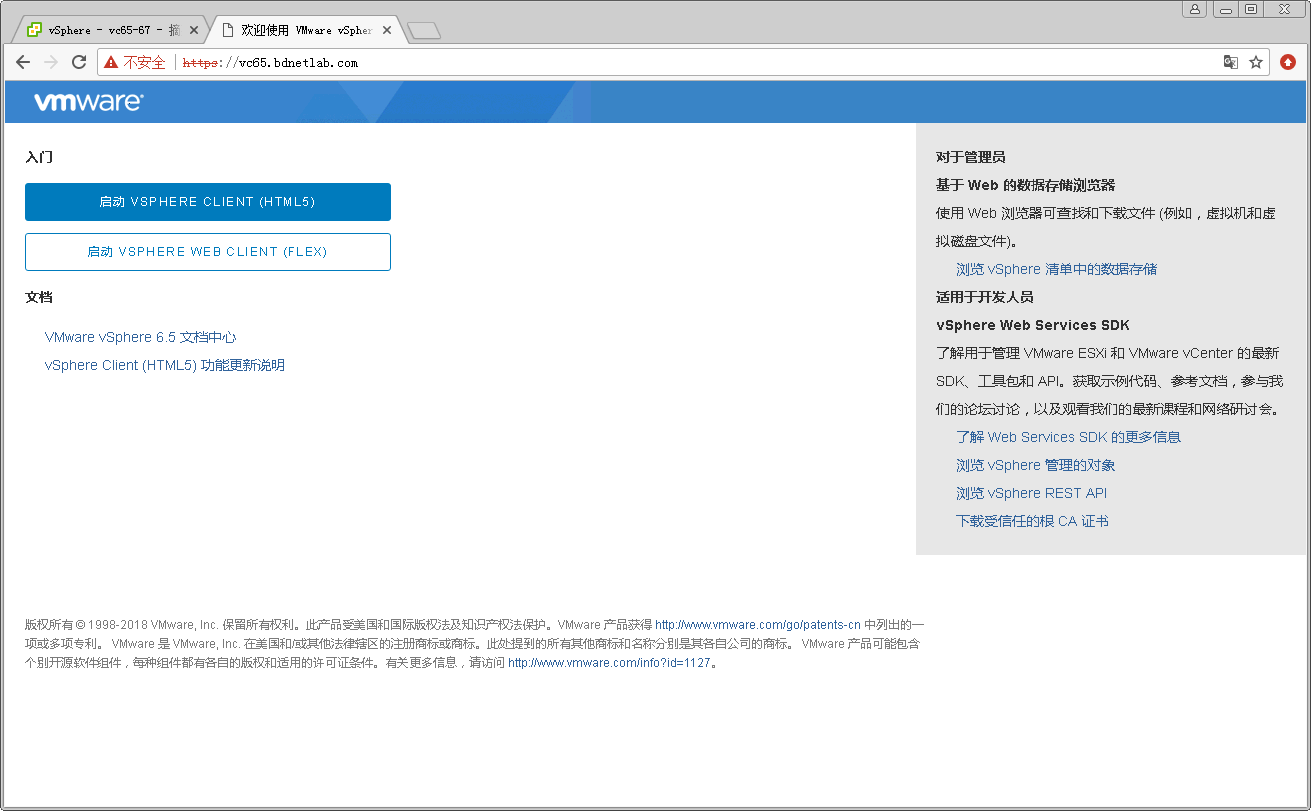
Task: Close the 欢迎使用 VMware vSphere tab
Action: click(x=387, y=30)
